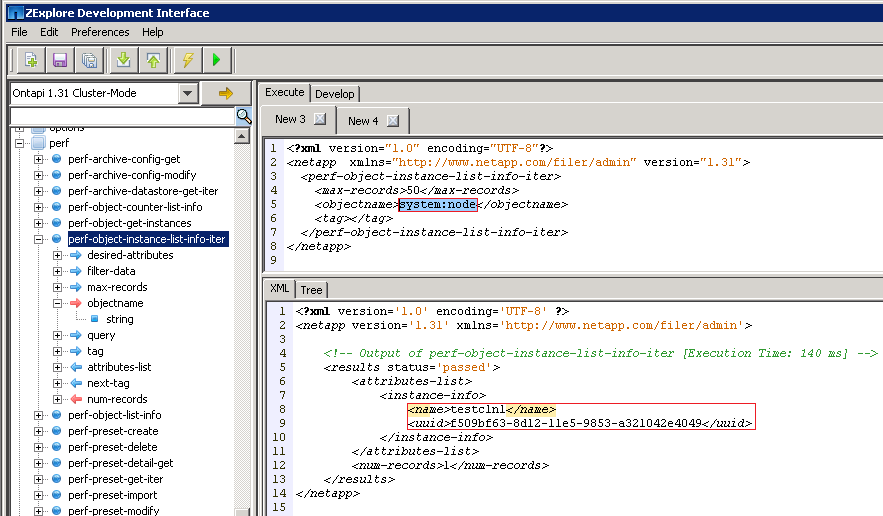Open the File menu
Image resolution: width=883 pixels, height=516 pixels.
coord(19,32)
